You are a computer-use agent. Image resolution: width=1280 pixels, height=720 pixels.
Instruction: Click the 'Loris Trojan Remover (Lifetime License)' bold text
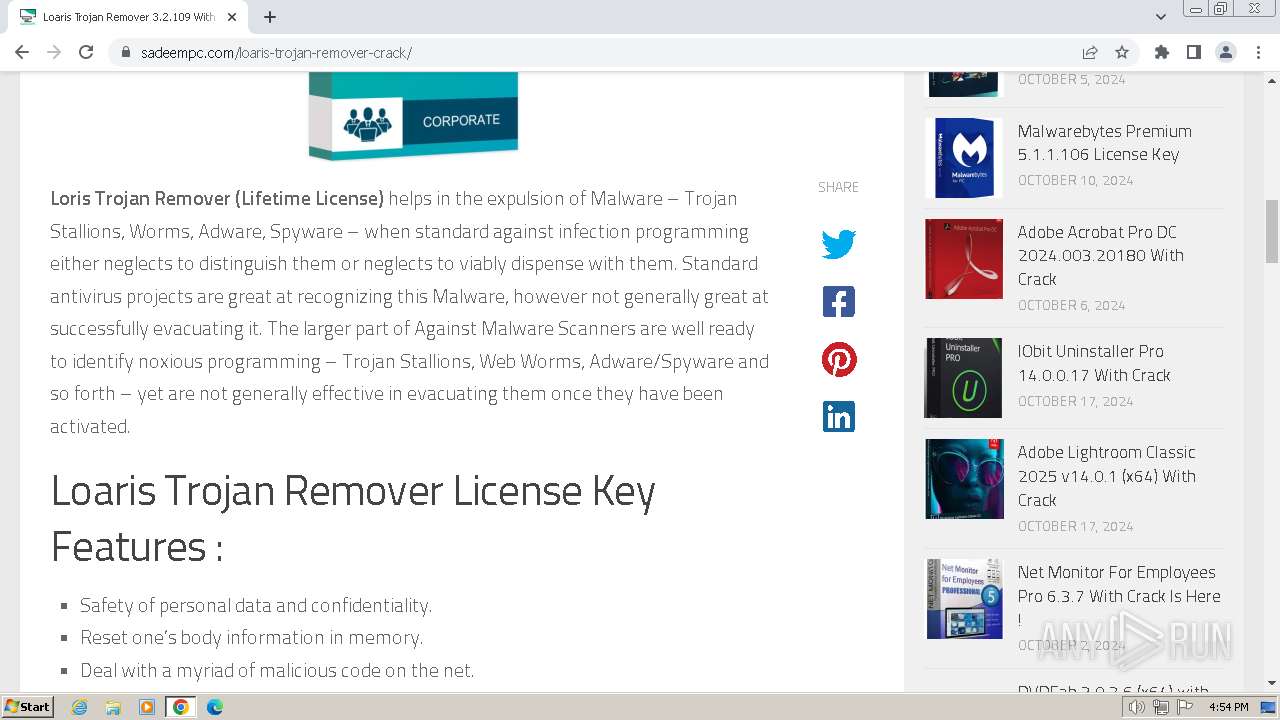[x=217, y=198]
